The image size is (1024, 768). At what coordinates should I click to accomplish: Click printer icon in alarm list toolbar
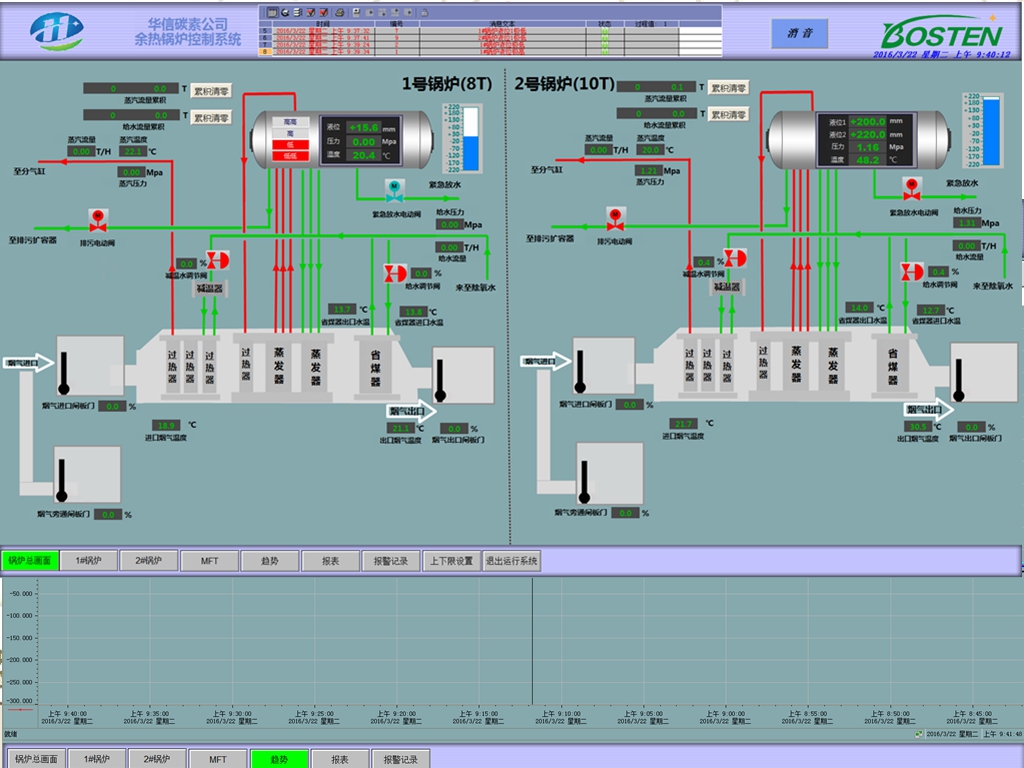tap(340, 12)
